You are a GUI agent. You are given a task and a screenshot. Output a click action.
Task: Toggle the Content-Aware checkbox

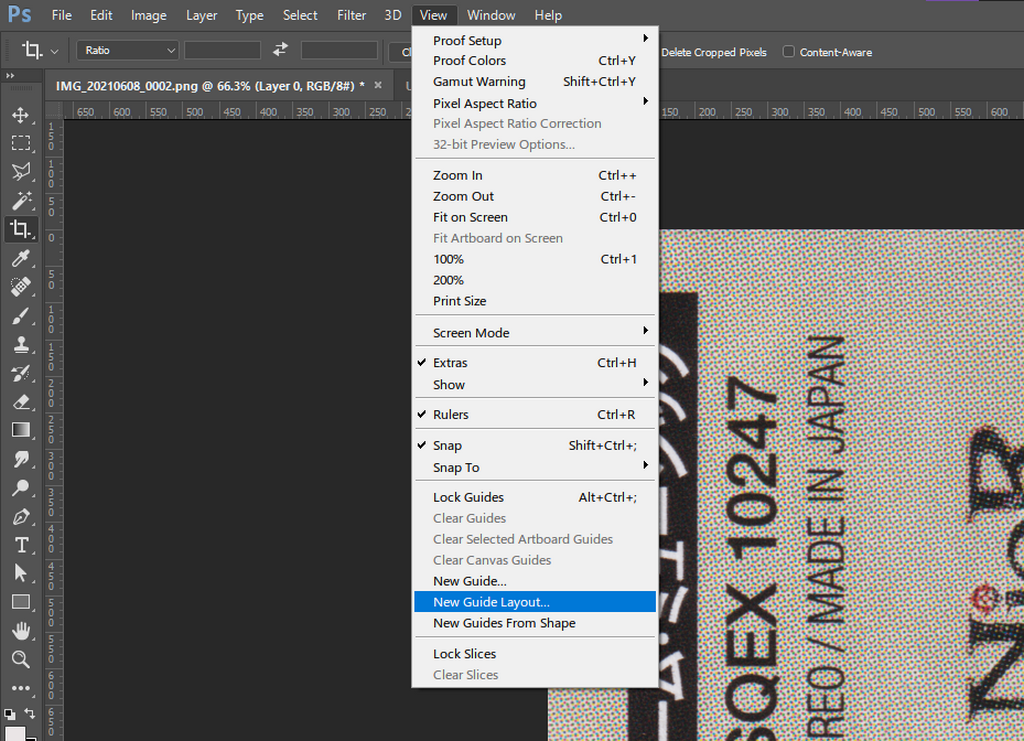click(x=789, y=52)
